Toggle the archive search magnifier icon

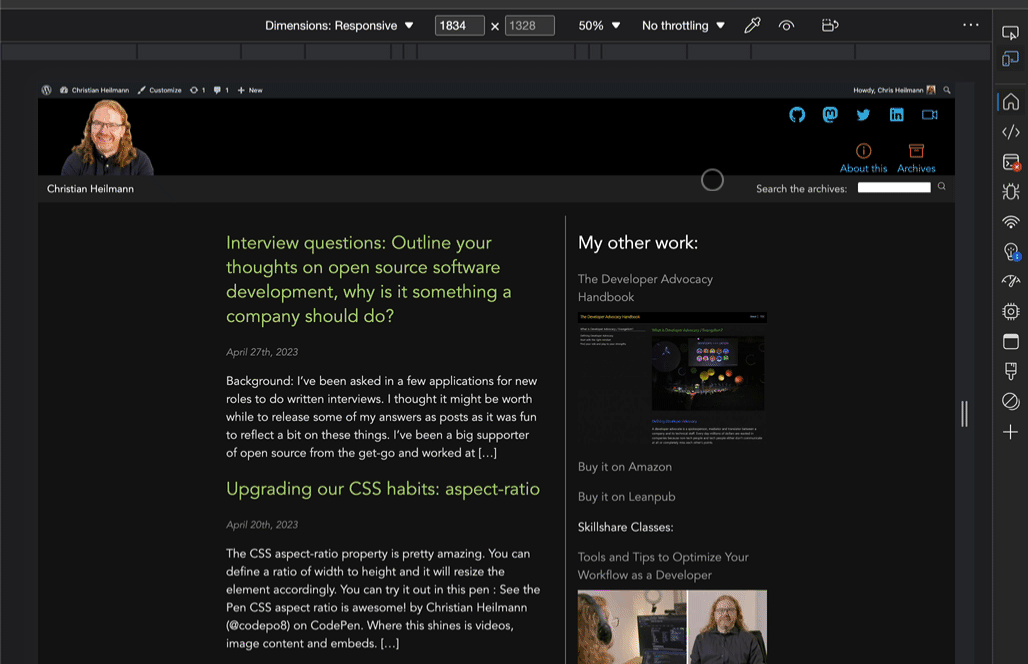tap(941, 187)
